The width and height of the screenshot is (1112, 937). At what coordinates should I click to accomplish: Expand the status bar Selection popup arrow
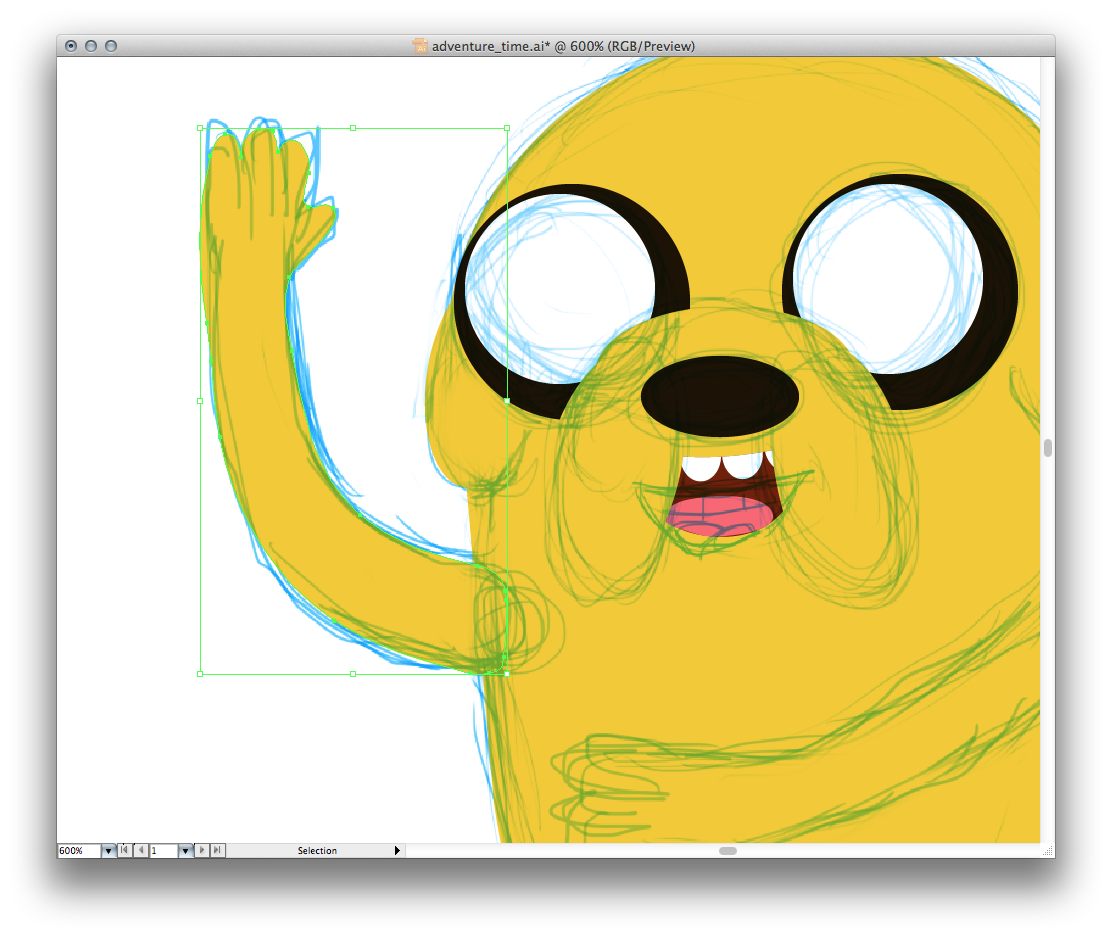click(x=397, y=851)
